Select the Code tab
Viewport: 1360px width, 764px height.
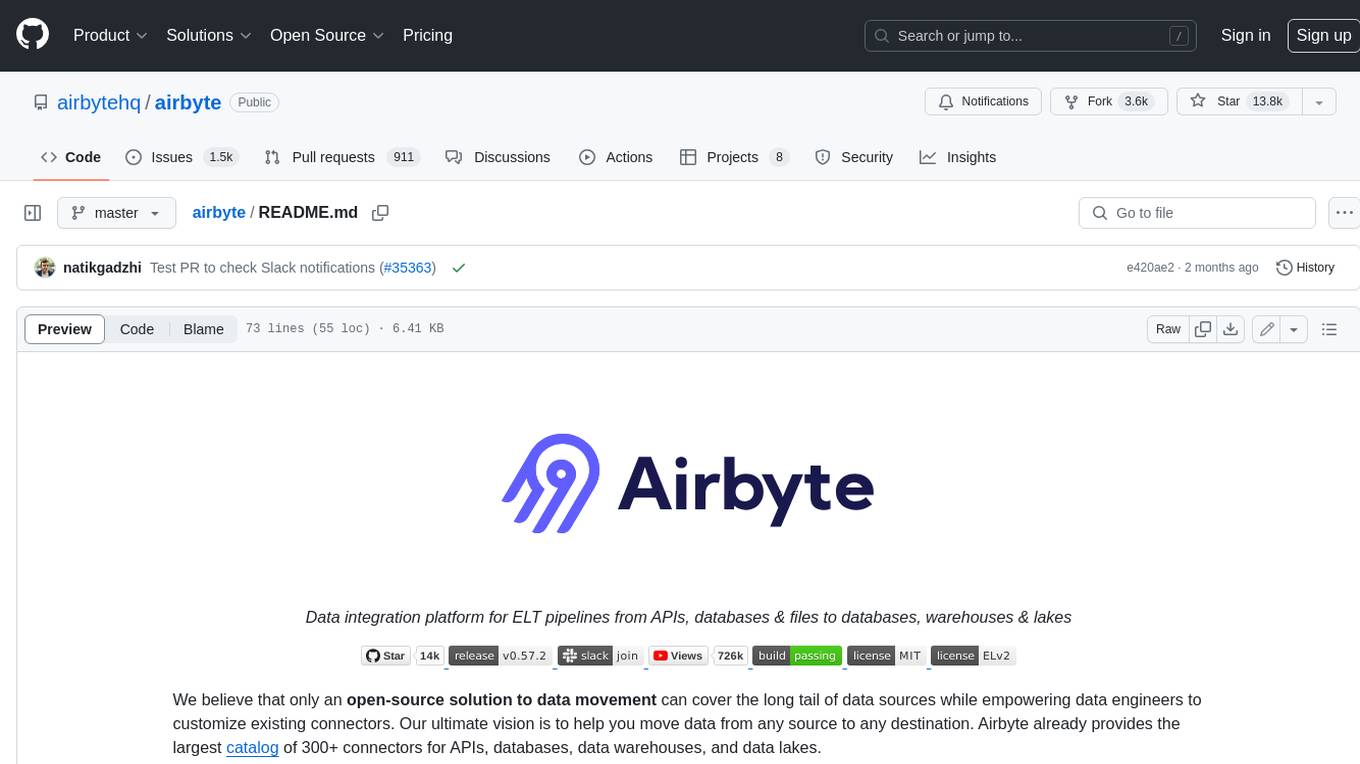(71, 157)
